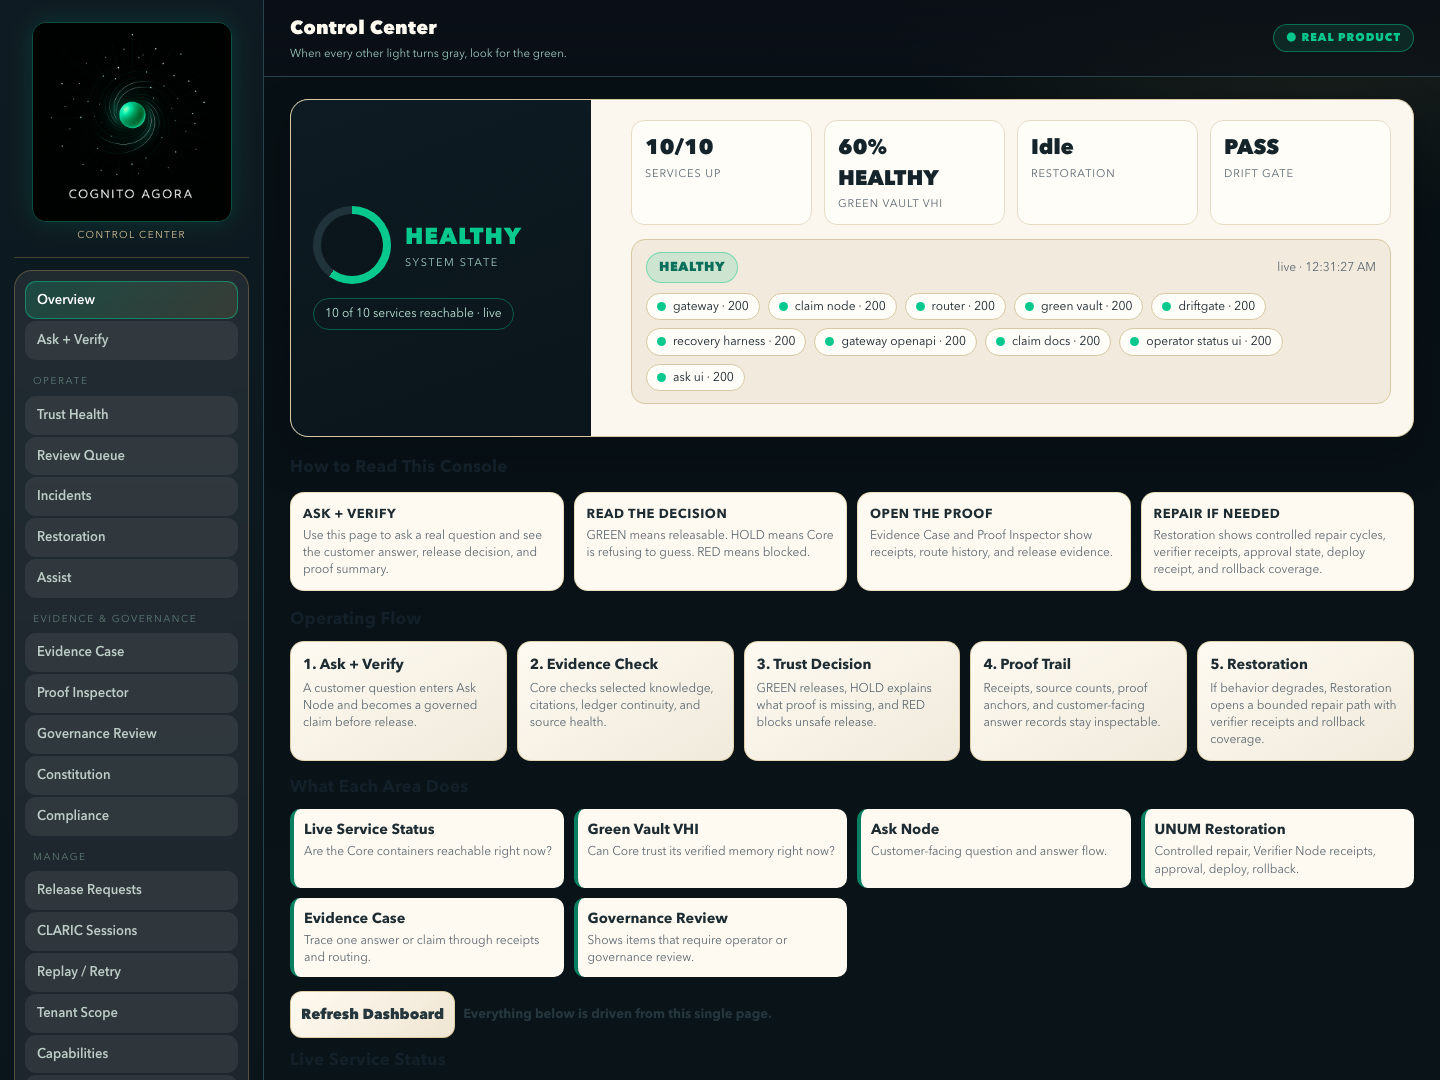The height and width of the screenshot is (1080, 1440).
Task: Click the recovery harness · 200 chip
Action: (726, 341)
